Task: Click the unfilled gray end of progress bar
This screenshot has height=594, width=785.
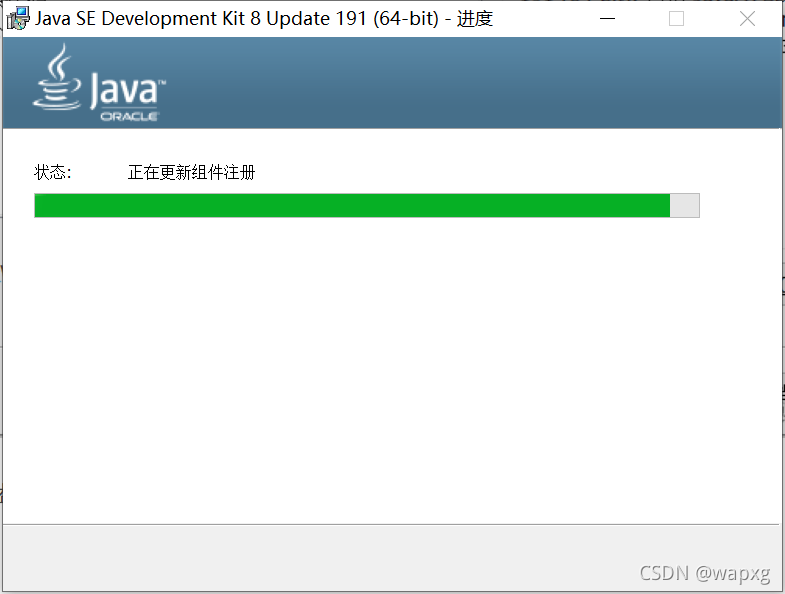Action: point(684,205)
